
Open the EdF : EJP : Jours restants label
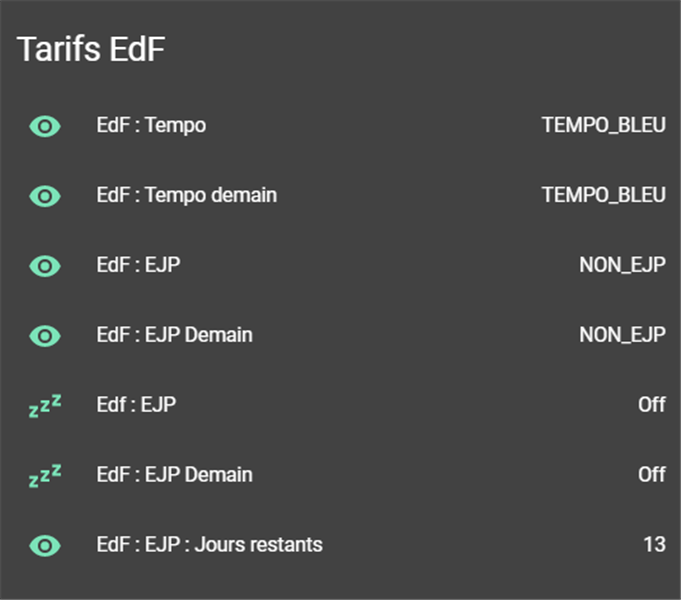click(209, 545)
